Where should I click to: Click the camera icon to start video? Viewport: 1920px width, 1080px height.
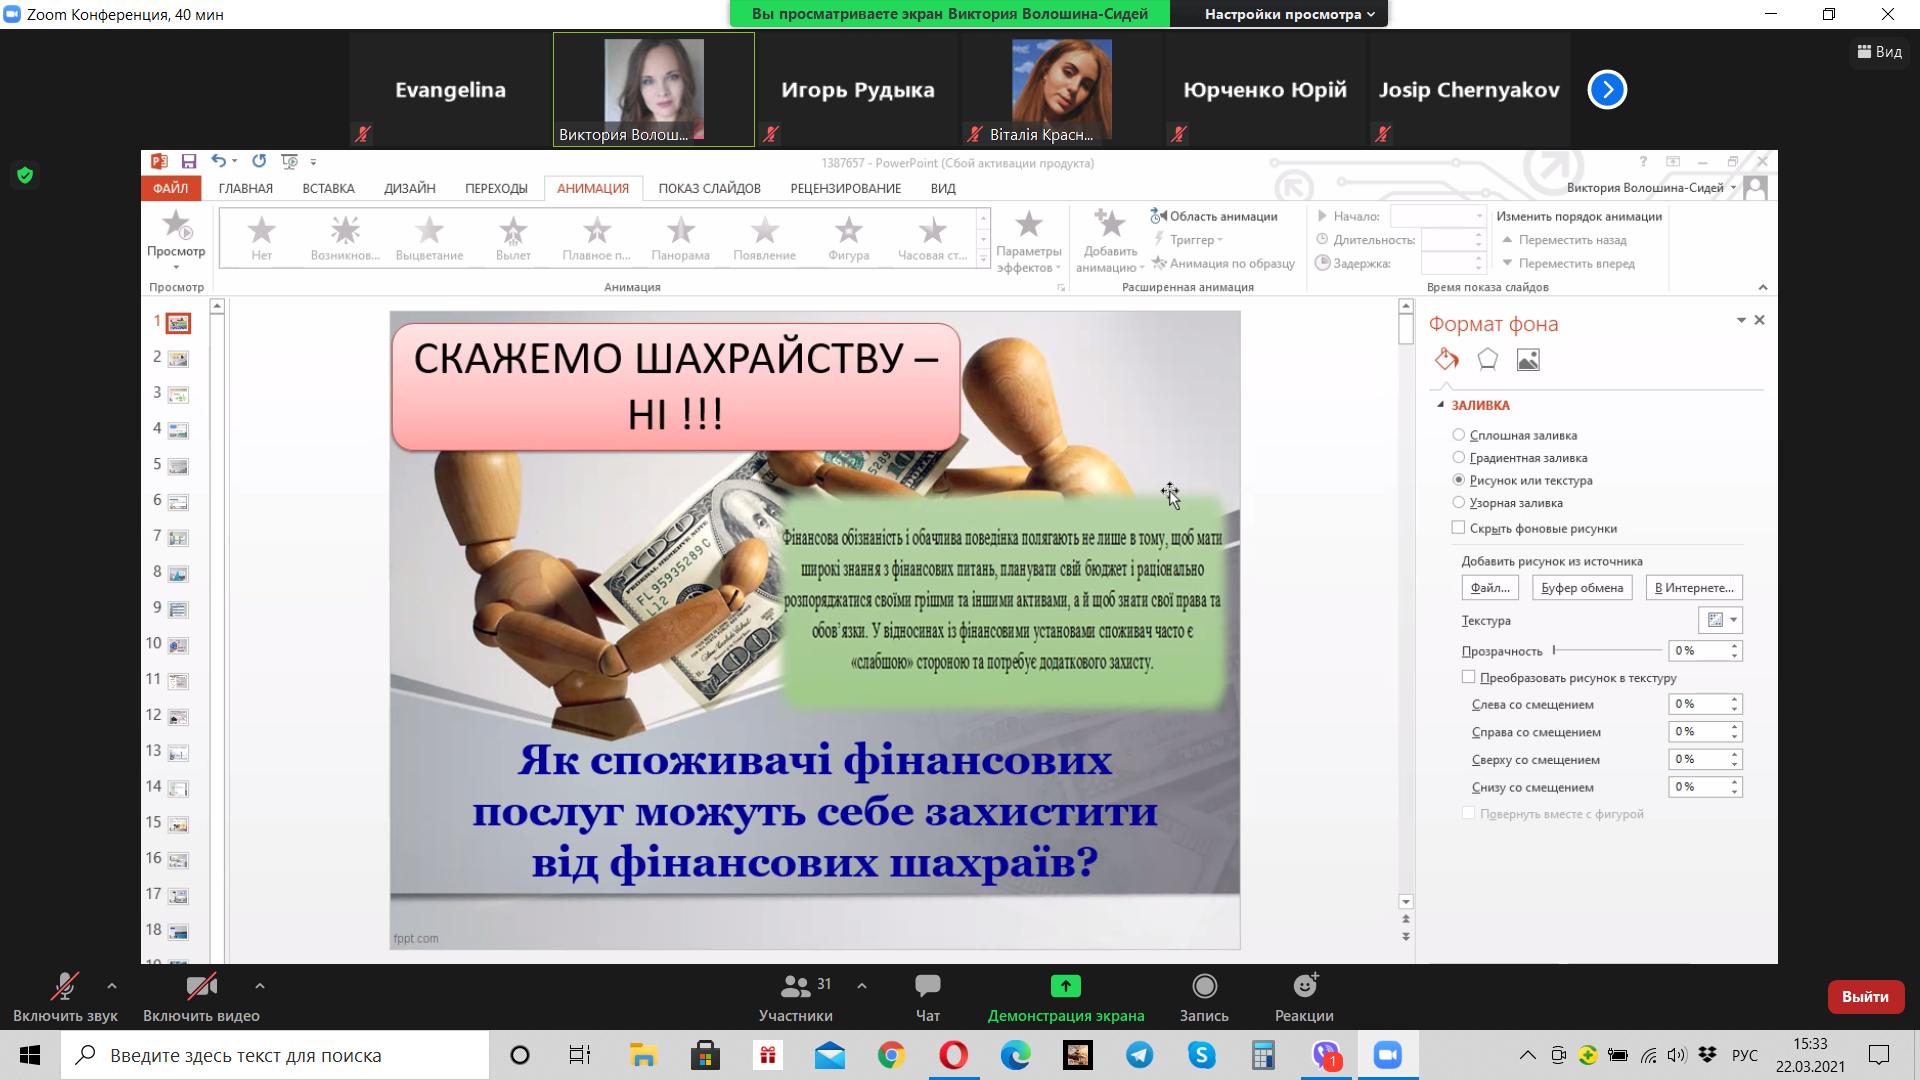(x=201, y=987)
